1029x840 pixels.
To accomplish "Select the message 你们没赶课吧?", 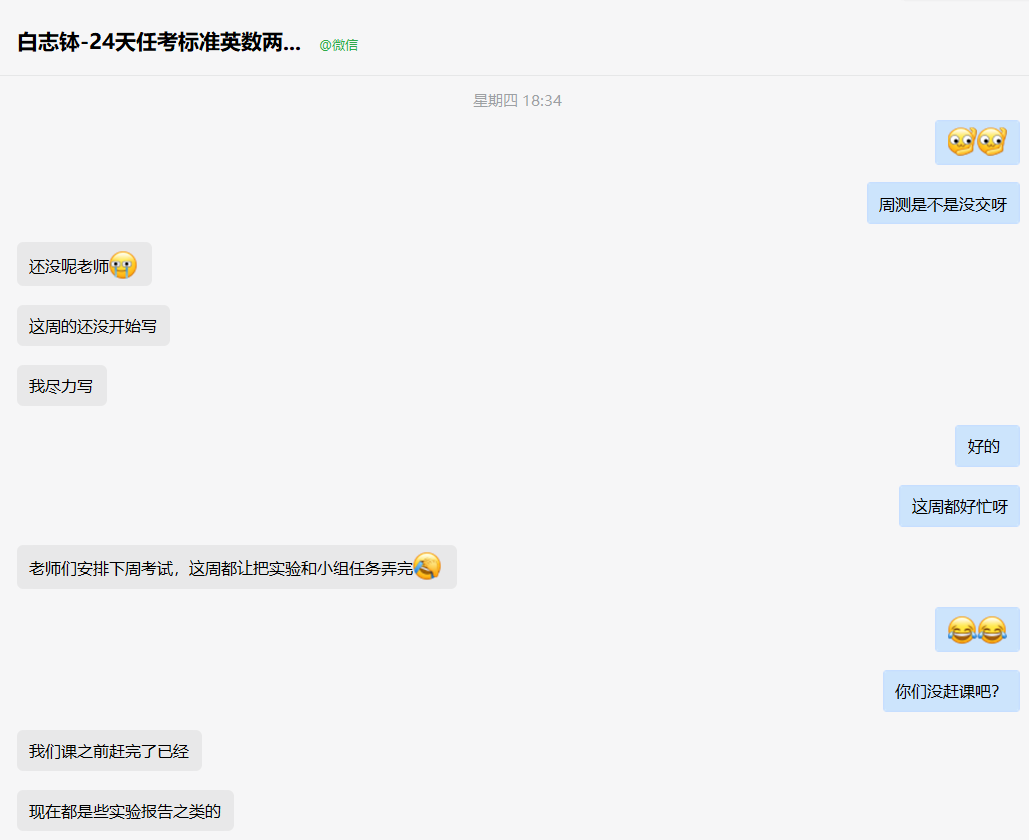I will 951,691.
